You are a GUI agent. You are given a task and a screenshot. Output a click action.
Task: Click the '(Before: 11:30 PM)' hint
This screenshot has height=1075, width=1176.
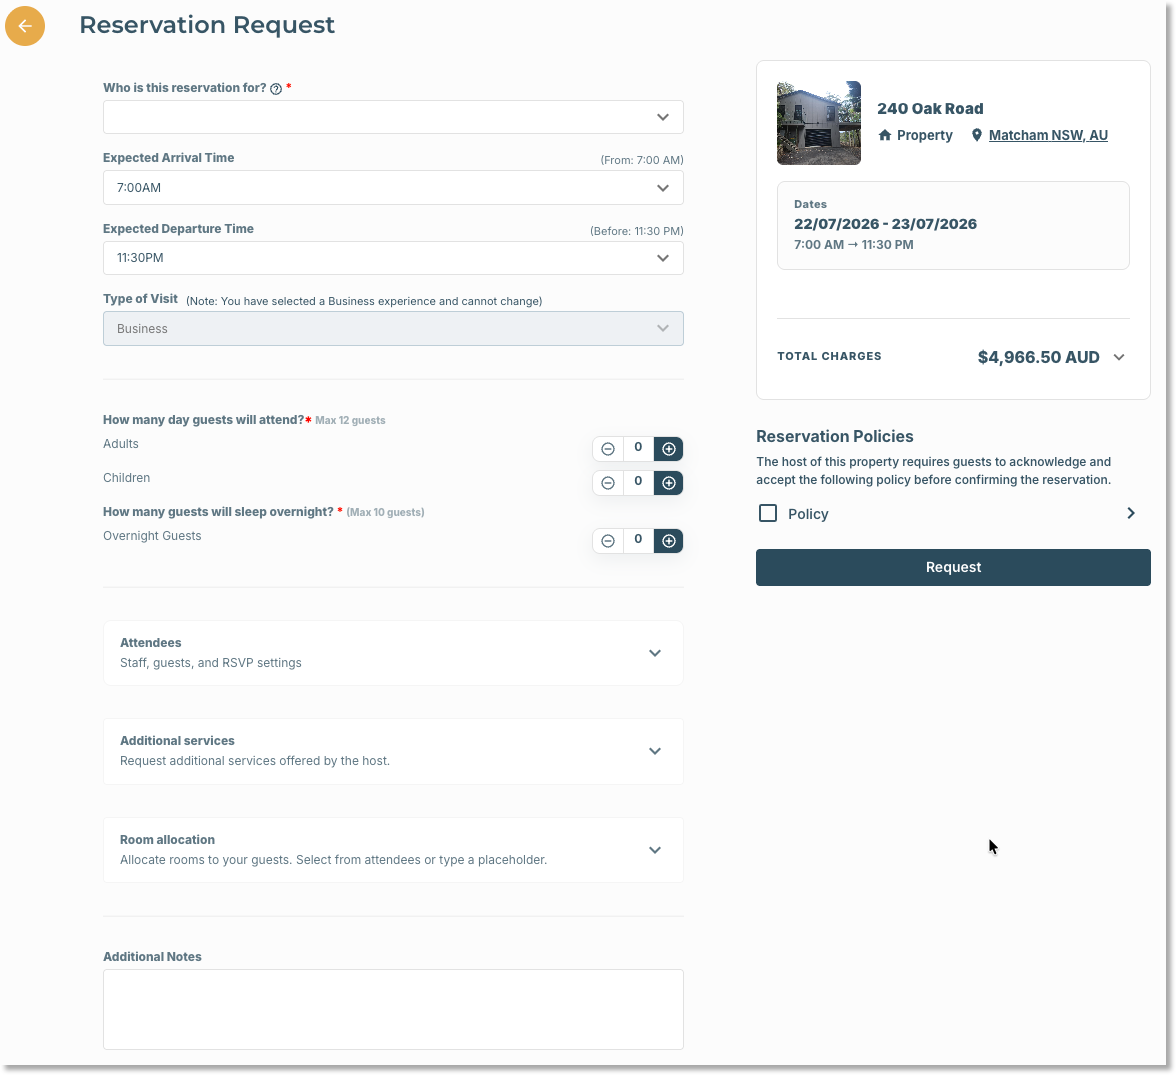637,231
